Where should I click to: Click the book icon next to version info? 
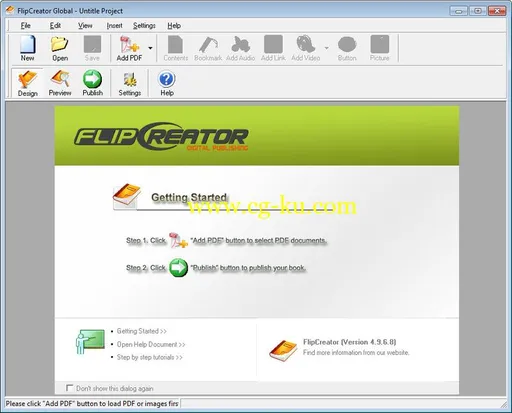coord(283,350)
